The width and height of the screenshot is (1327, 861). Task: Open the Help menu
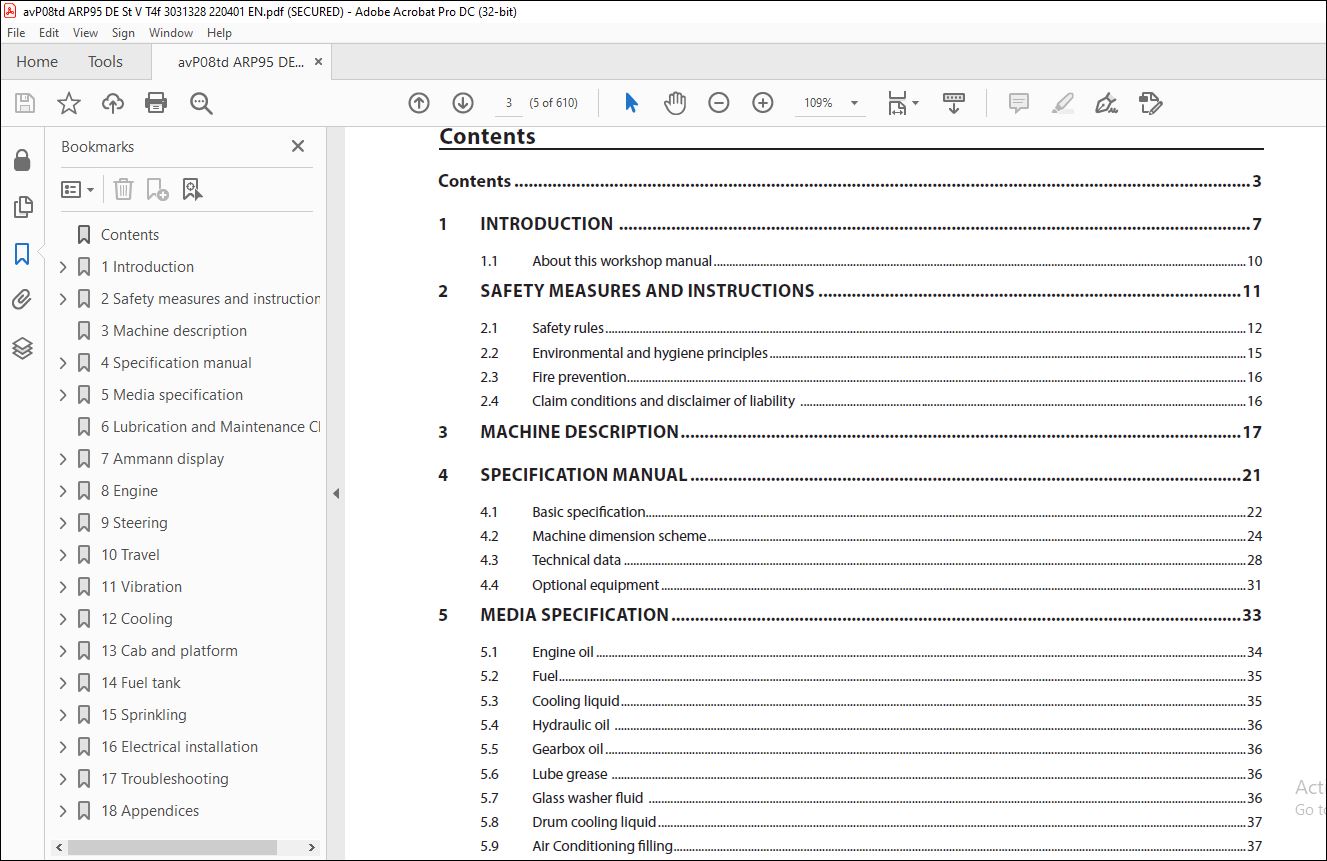tap(219, 33)
